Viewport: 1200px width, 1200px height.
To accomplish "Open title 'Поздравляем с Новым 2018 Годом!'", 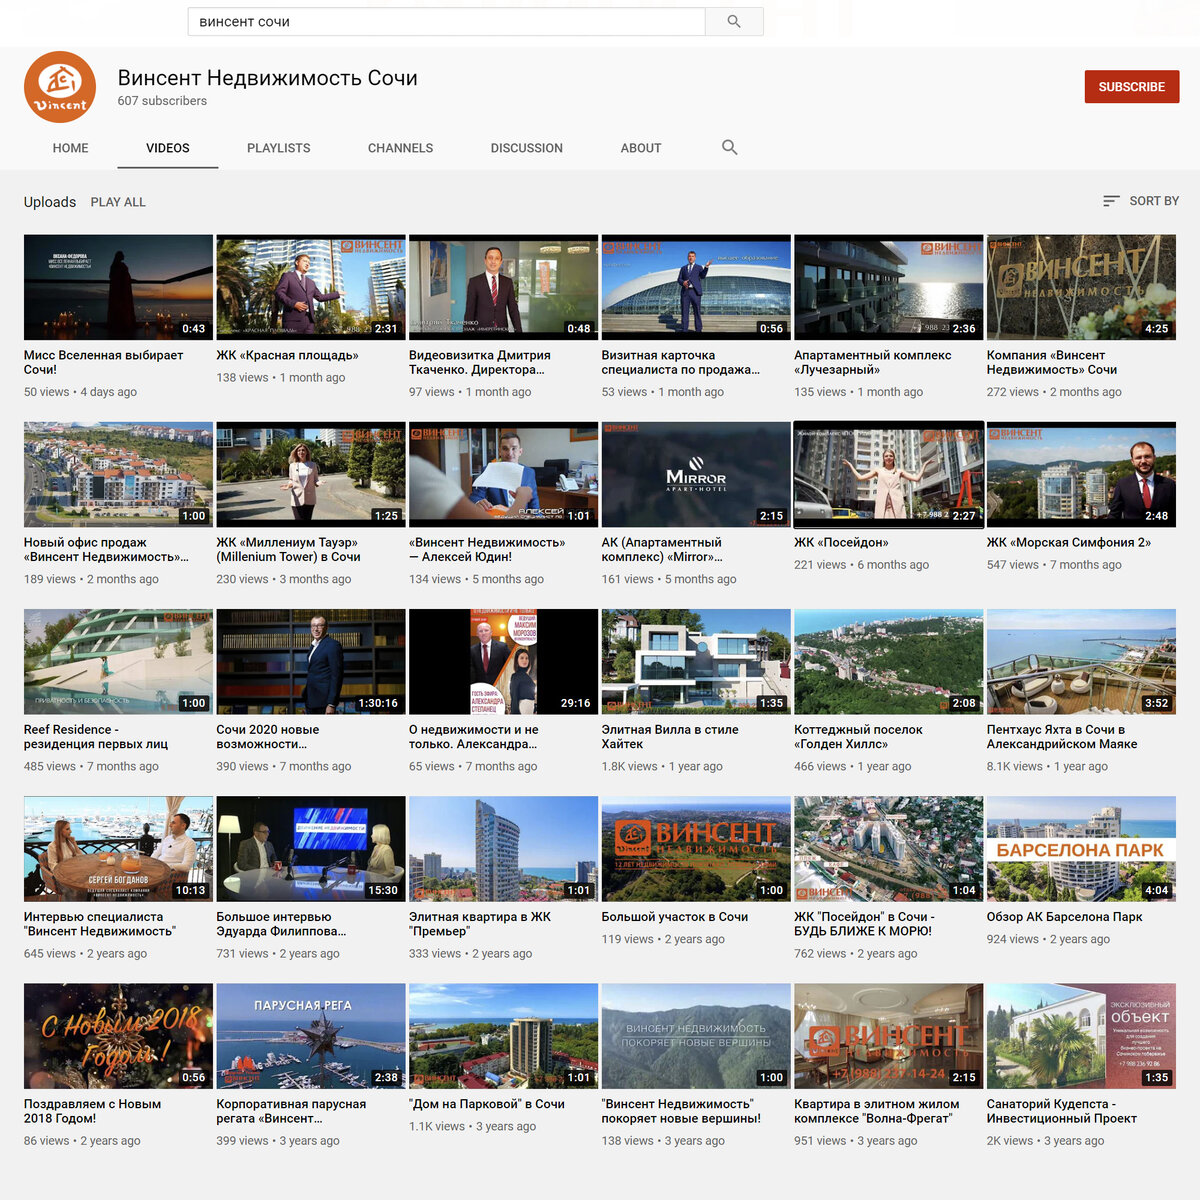I will coord(92,1111).
